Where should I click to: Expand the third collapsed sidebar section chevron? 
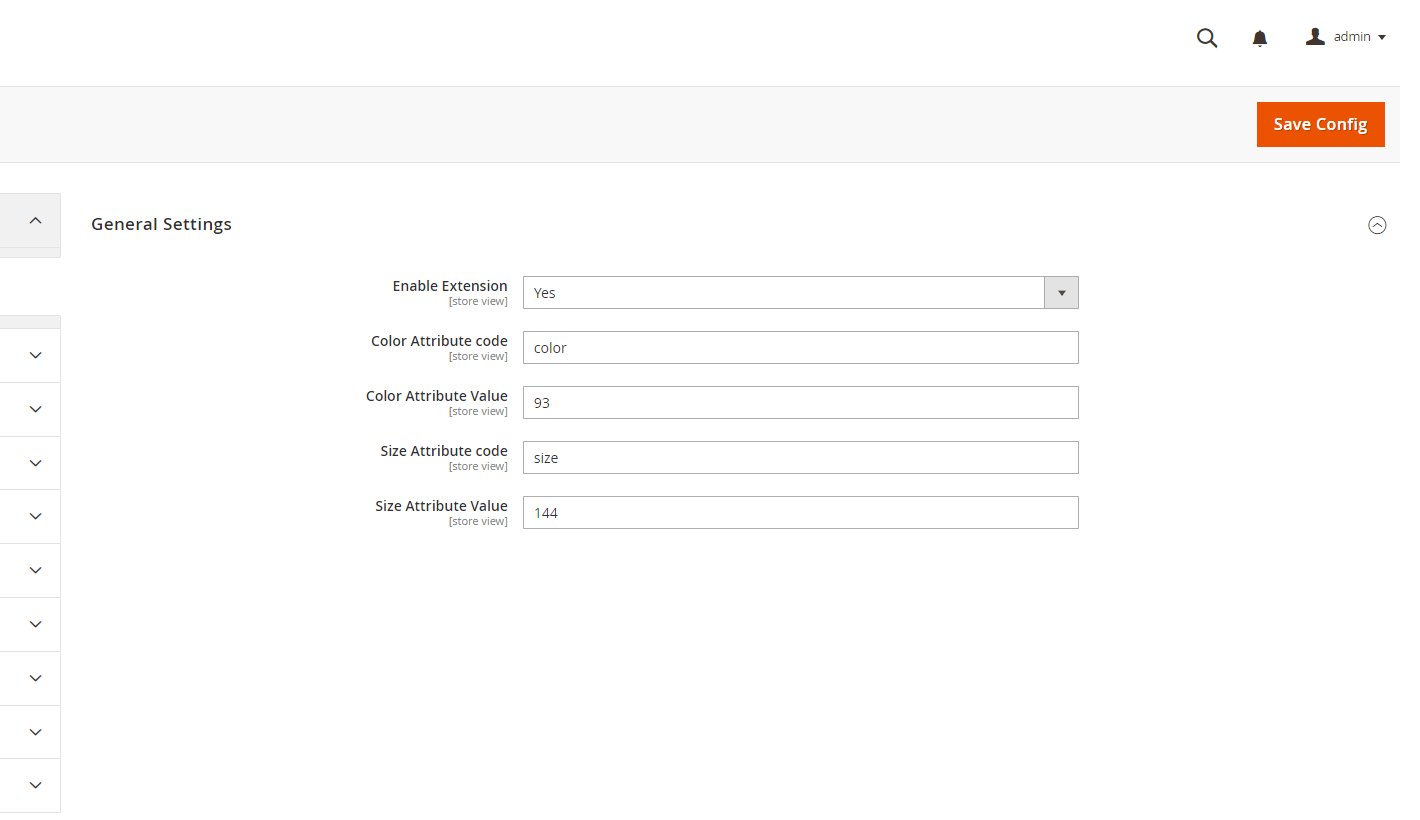click(35, 463)
